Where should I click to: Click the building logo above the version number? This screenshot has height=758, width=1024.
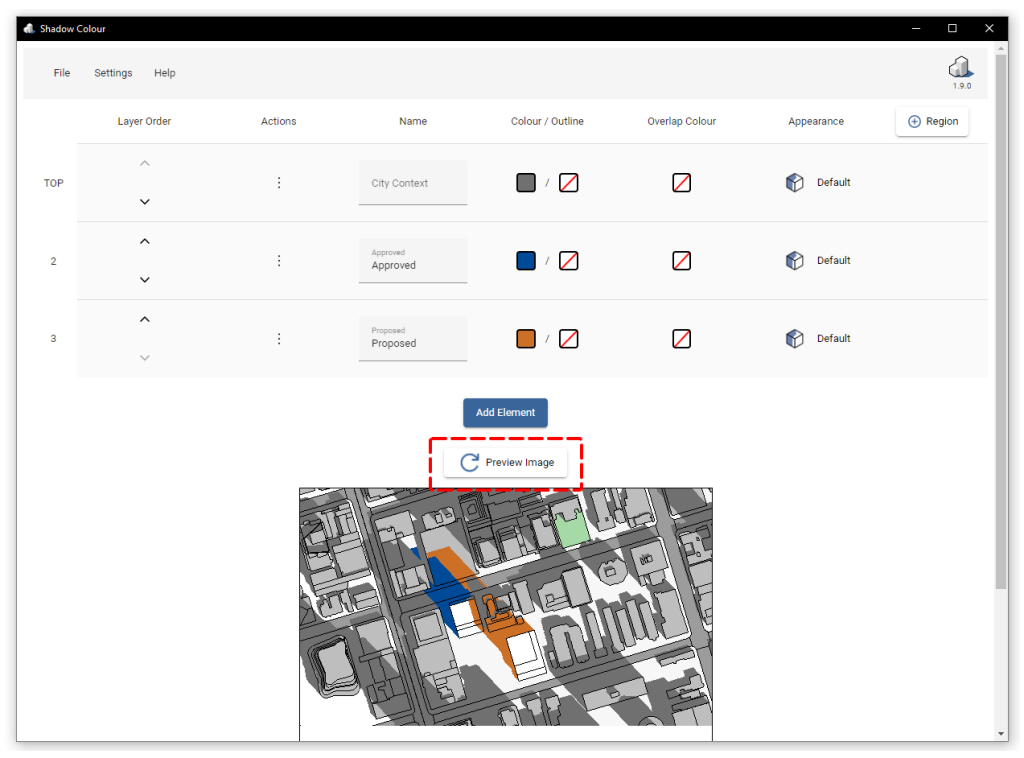(x=960, y=66)
